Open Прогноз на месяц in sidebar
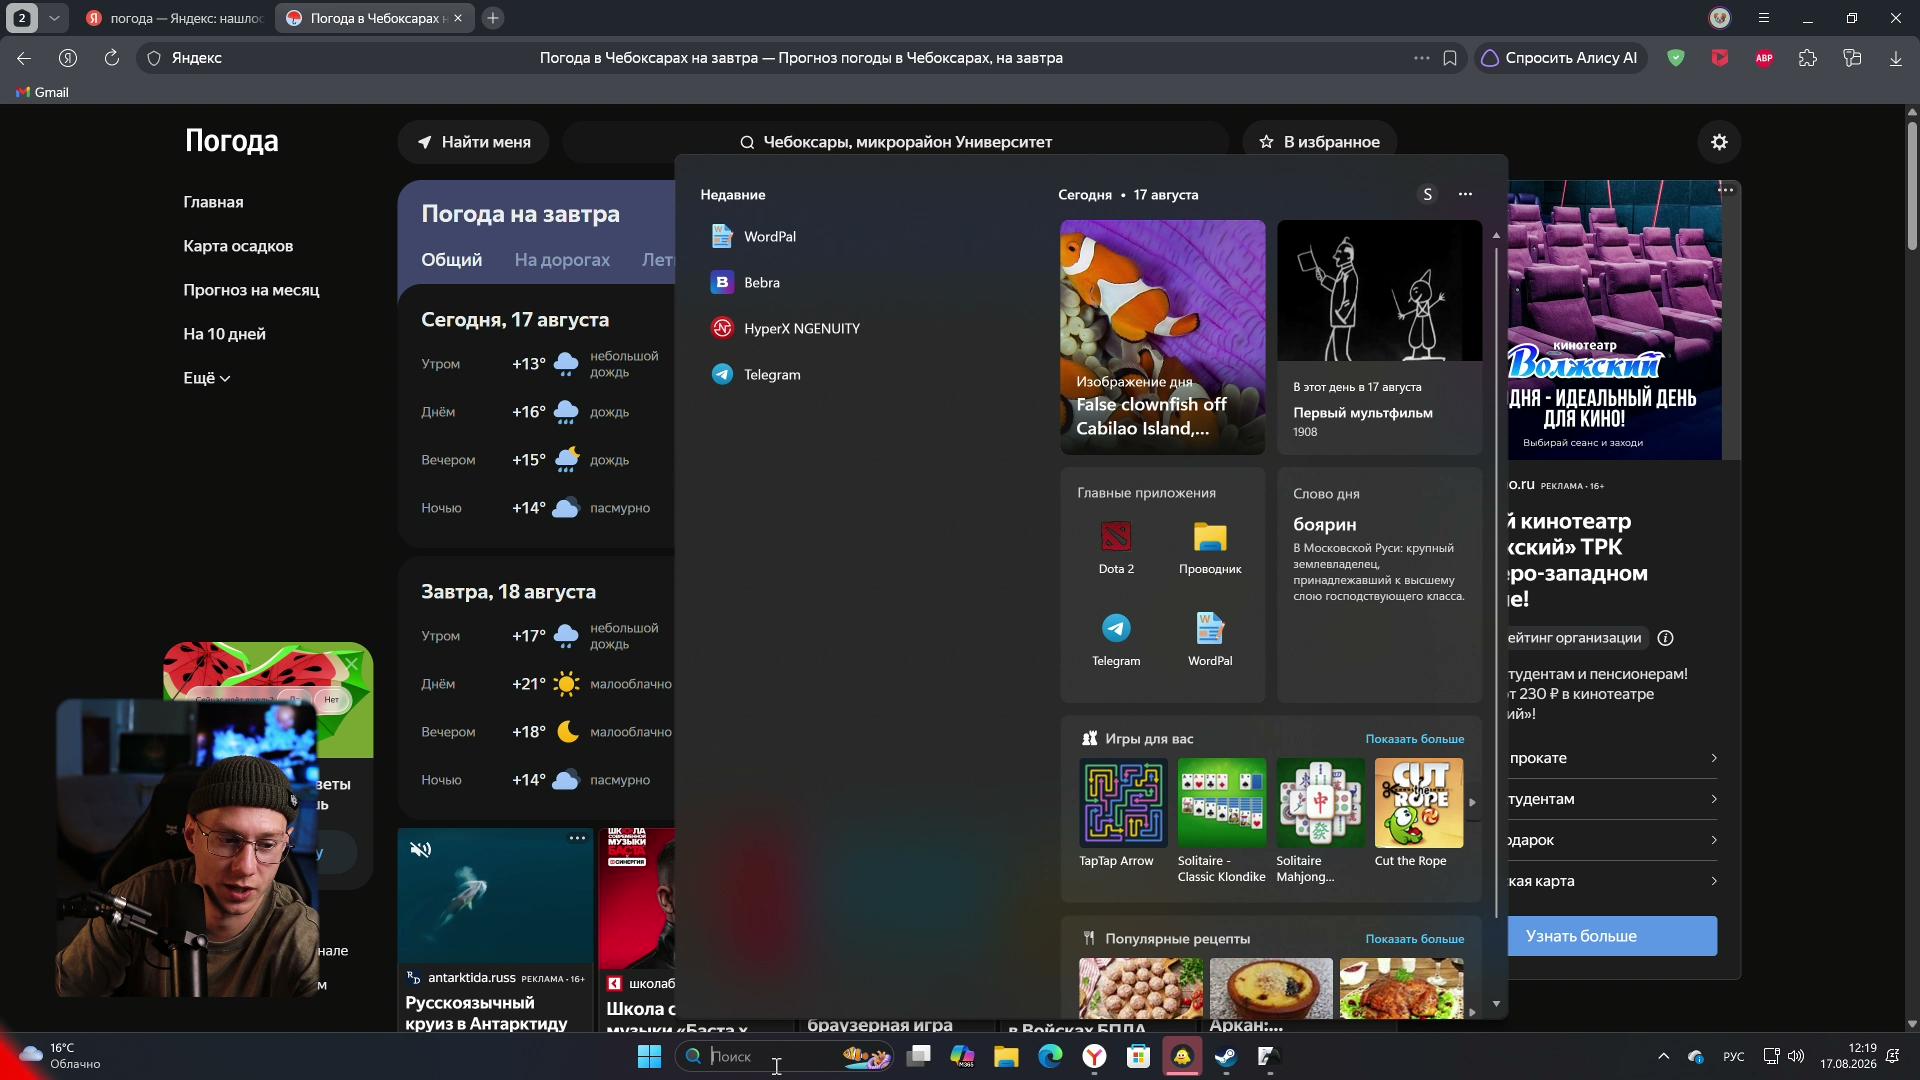Image resolution: width=1920 pixels, height=1080 pixels. (251, 290)
